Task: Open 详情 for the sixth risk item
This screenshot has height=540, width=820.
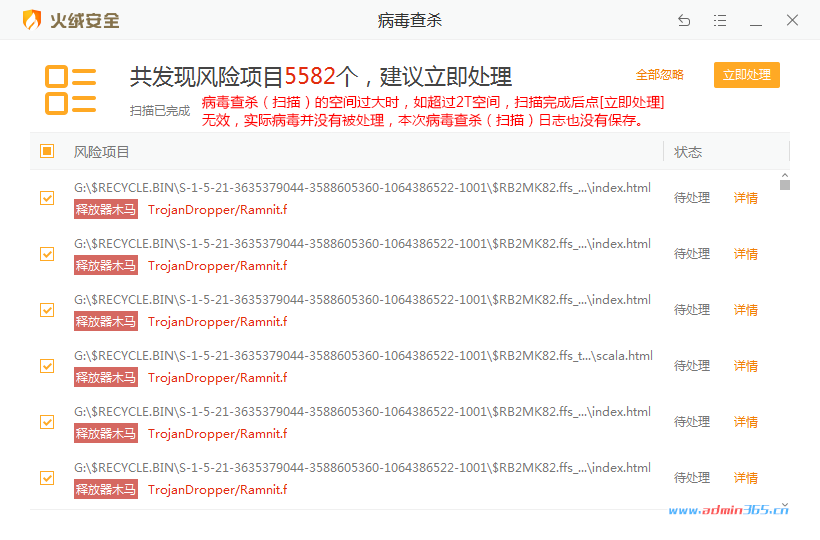Action: [x=746, y=478]
